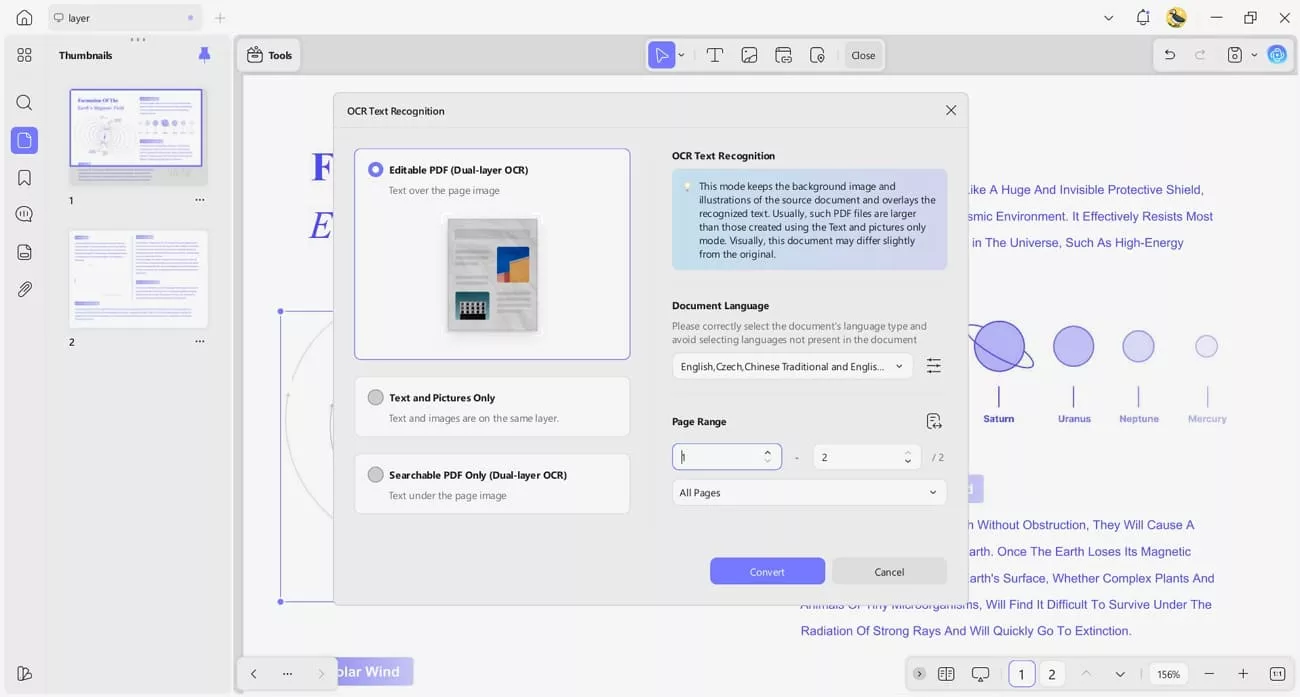Pin the Thumbnails panel

204,55
